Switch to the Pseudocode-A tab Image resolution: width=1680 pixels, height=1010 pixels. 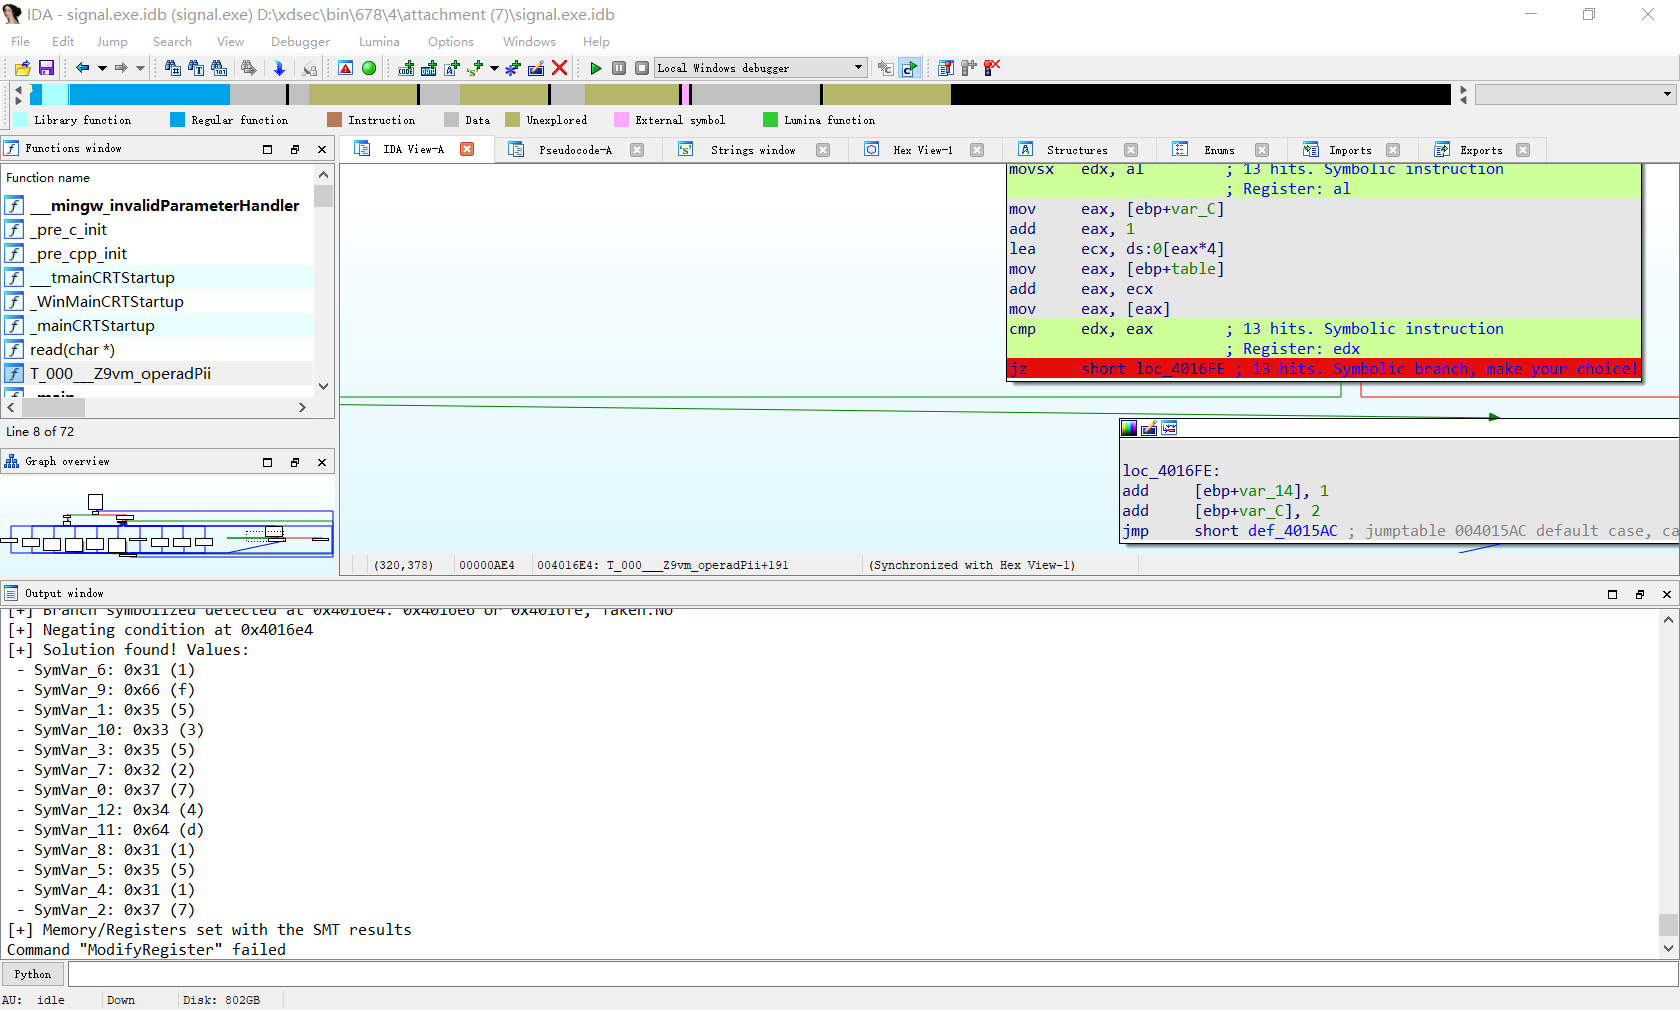coord(575,150)
